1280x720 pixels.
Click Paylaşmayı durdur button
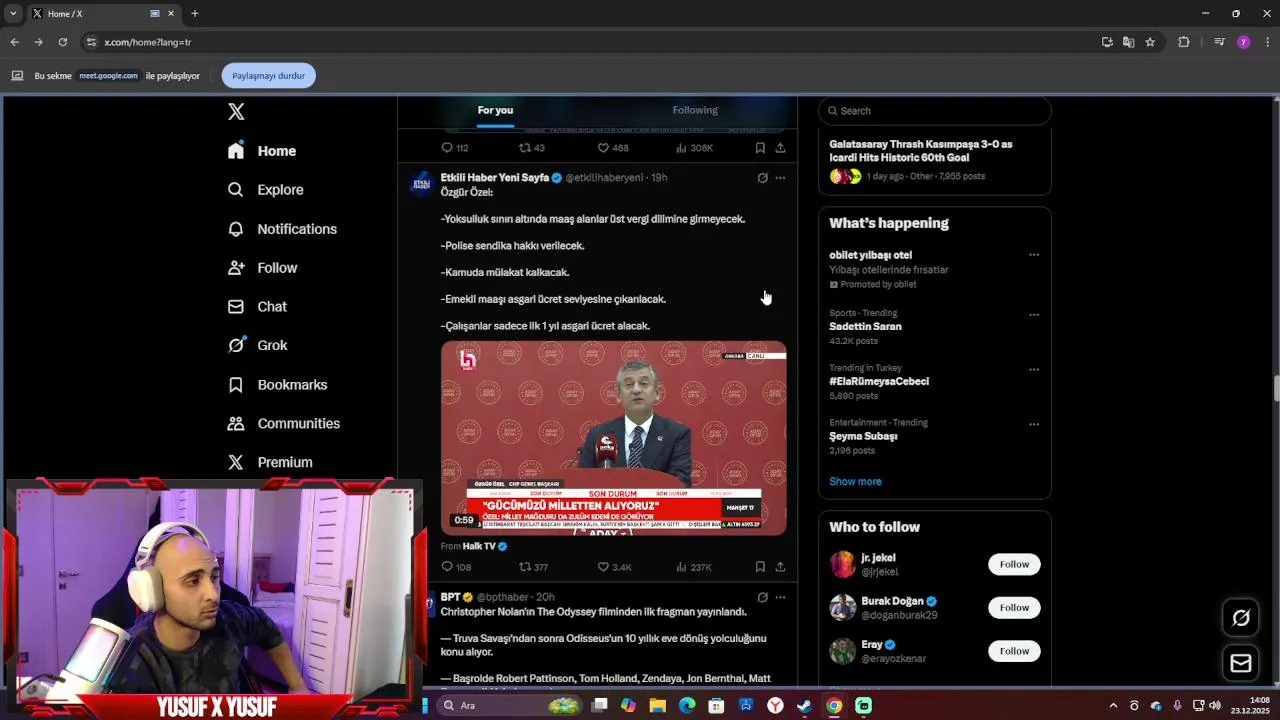(x=268, y=76)
